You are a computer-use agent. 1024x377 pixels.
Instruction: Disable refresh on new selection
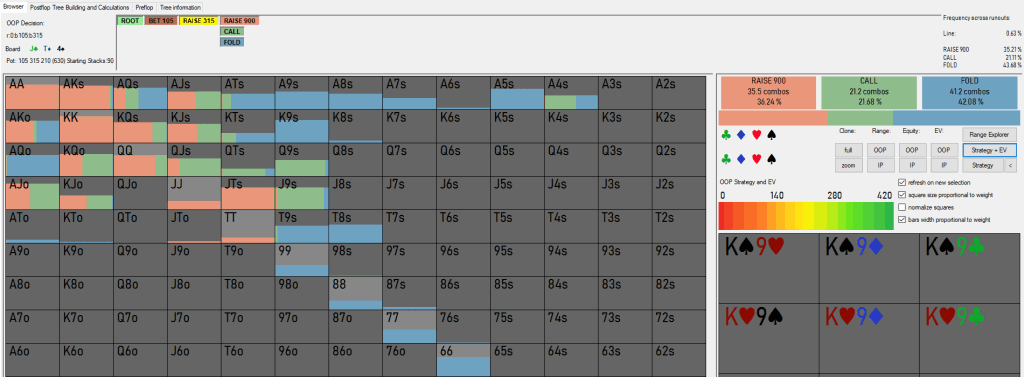point(902,182)
